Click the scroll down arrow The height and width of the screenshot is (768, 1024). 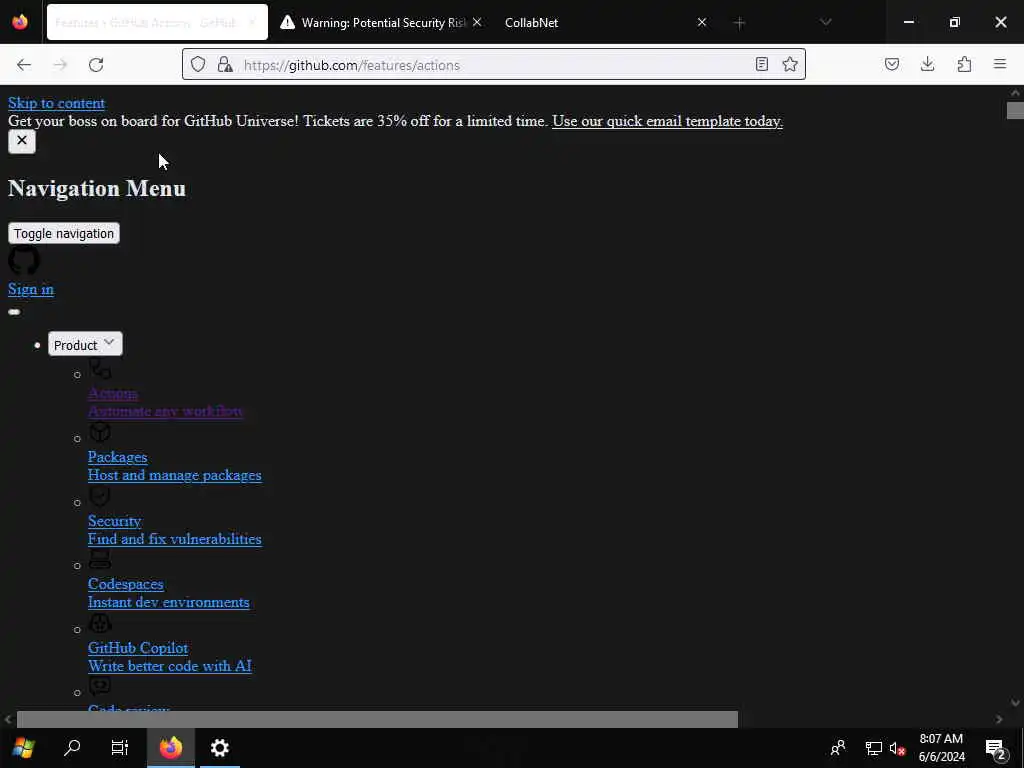click(1015, 703)
